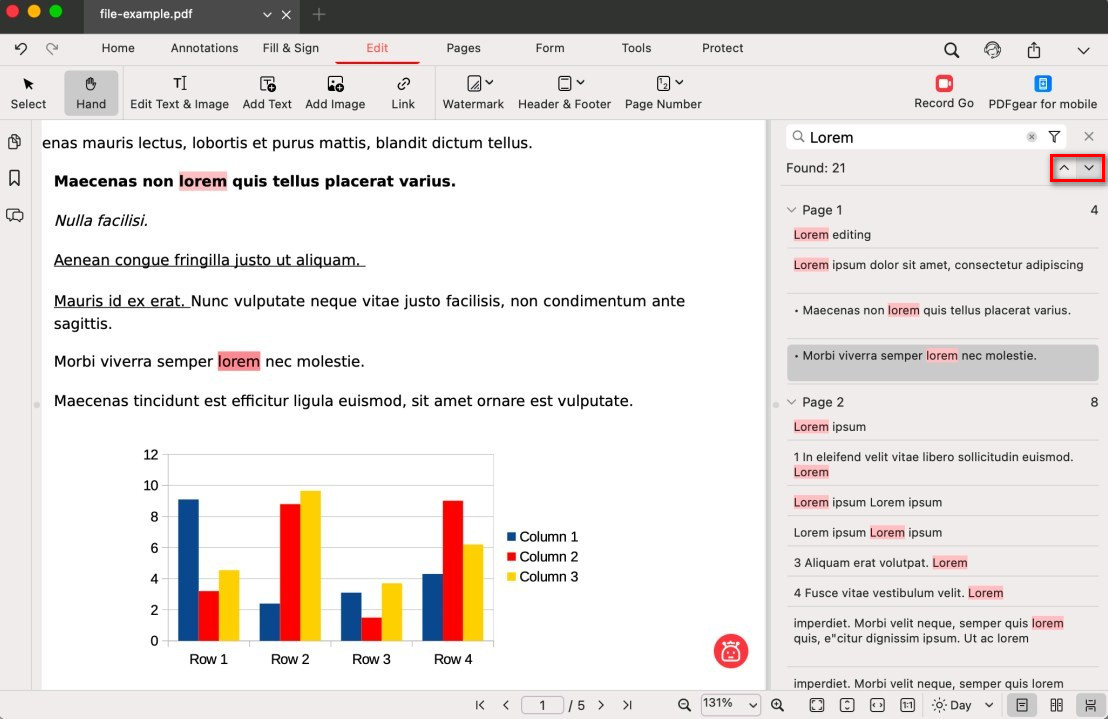Select the Hand tool
This screenshot has width=1108, height=719.
91,91
